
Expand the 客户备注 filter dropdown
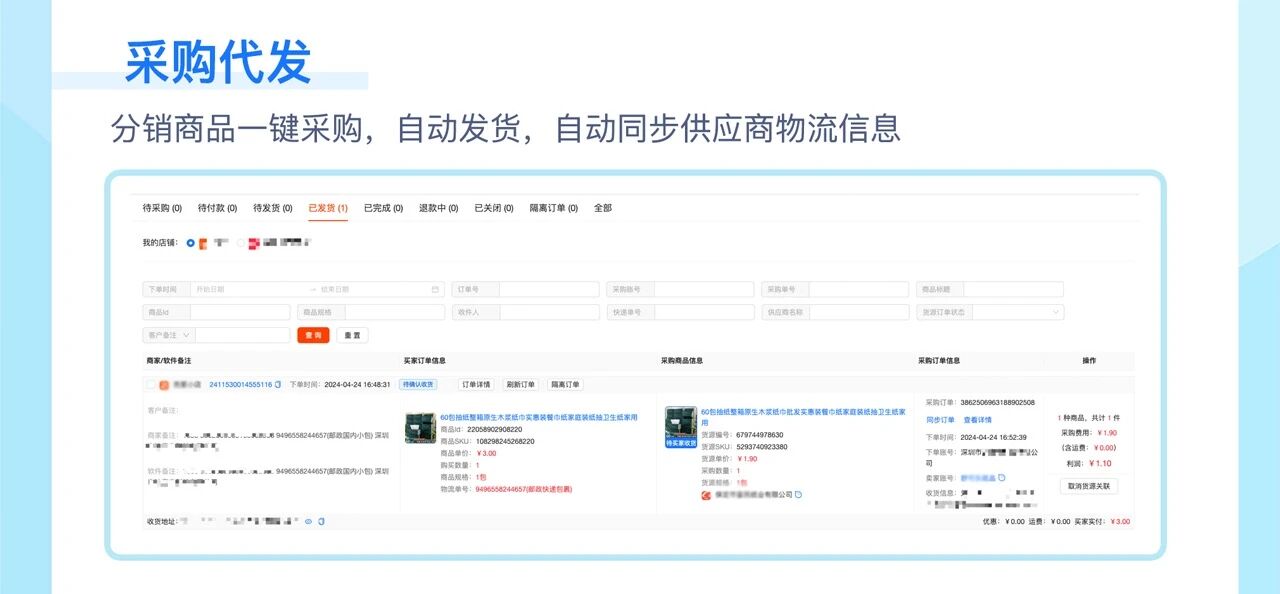(186, 335)
